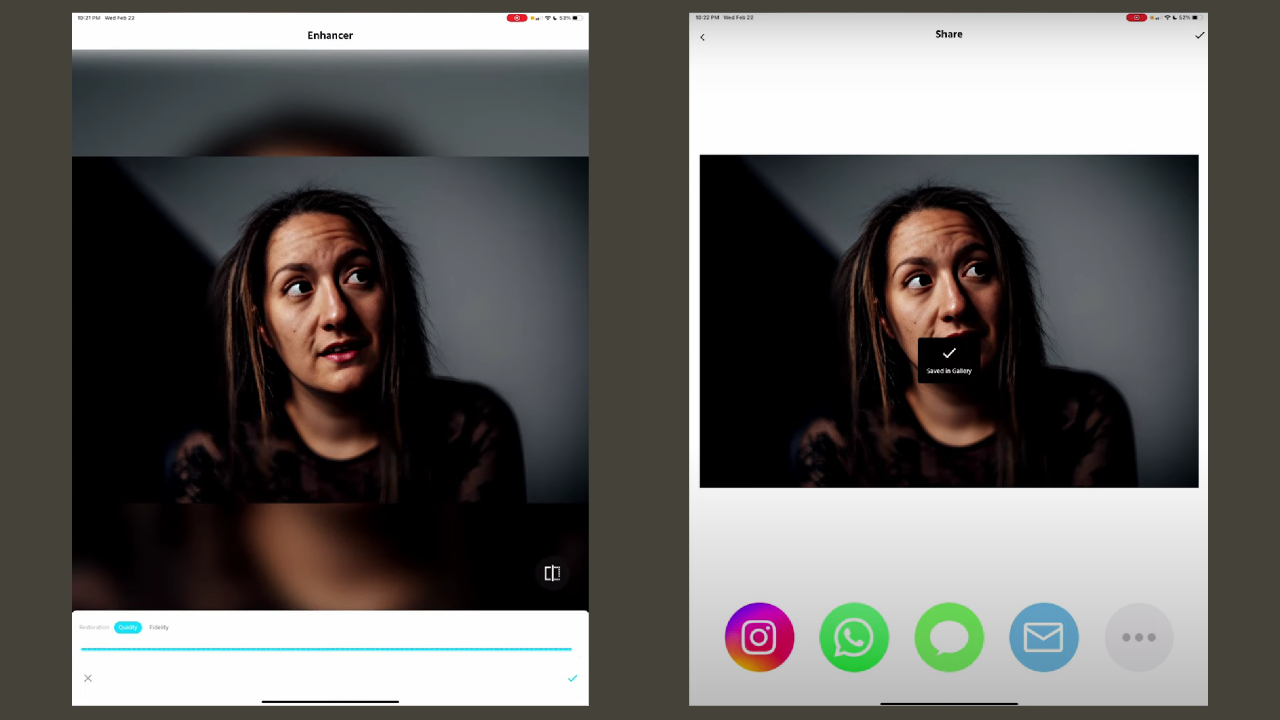1280x720 pixels.
Task: Select the Enhancer title bar
Action: [330, 35]
